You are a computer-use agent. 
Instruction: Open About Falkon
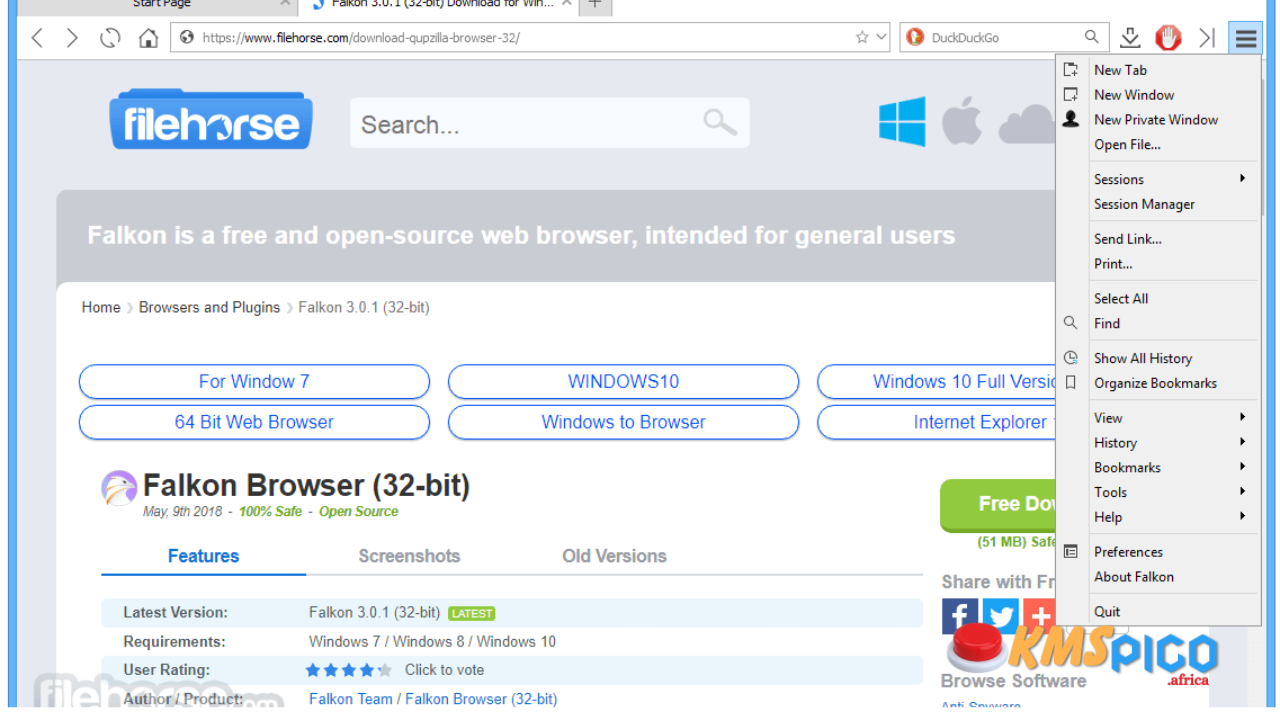(x=1158, y=577)
